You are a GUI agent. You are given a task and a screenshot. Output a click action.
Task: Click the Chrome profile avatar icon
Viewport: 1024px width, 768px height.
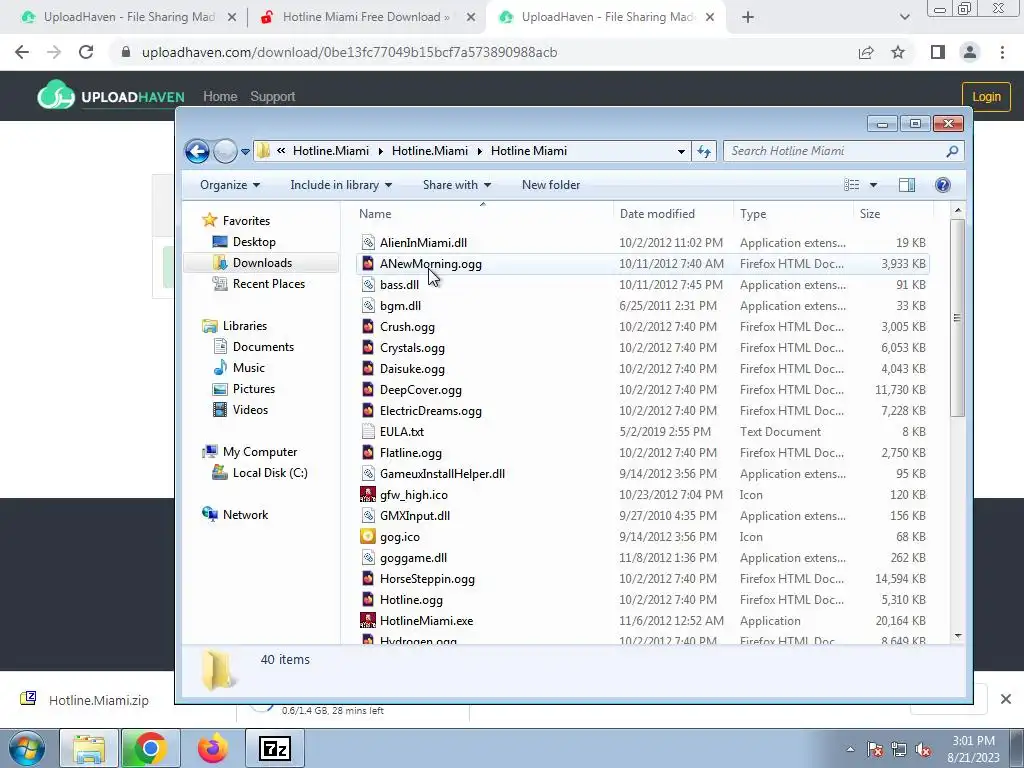(970, 52)
